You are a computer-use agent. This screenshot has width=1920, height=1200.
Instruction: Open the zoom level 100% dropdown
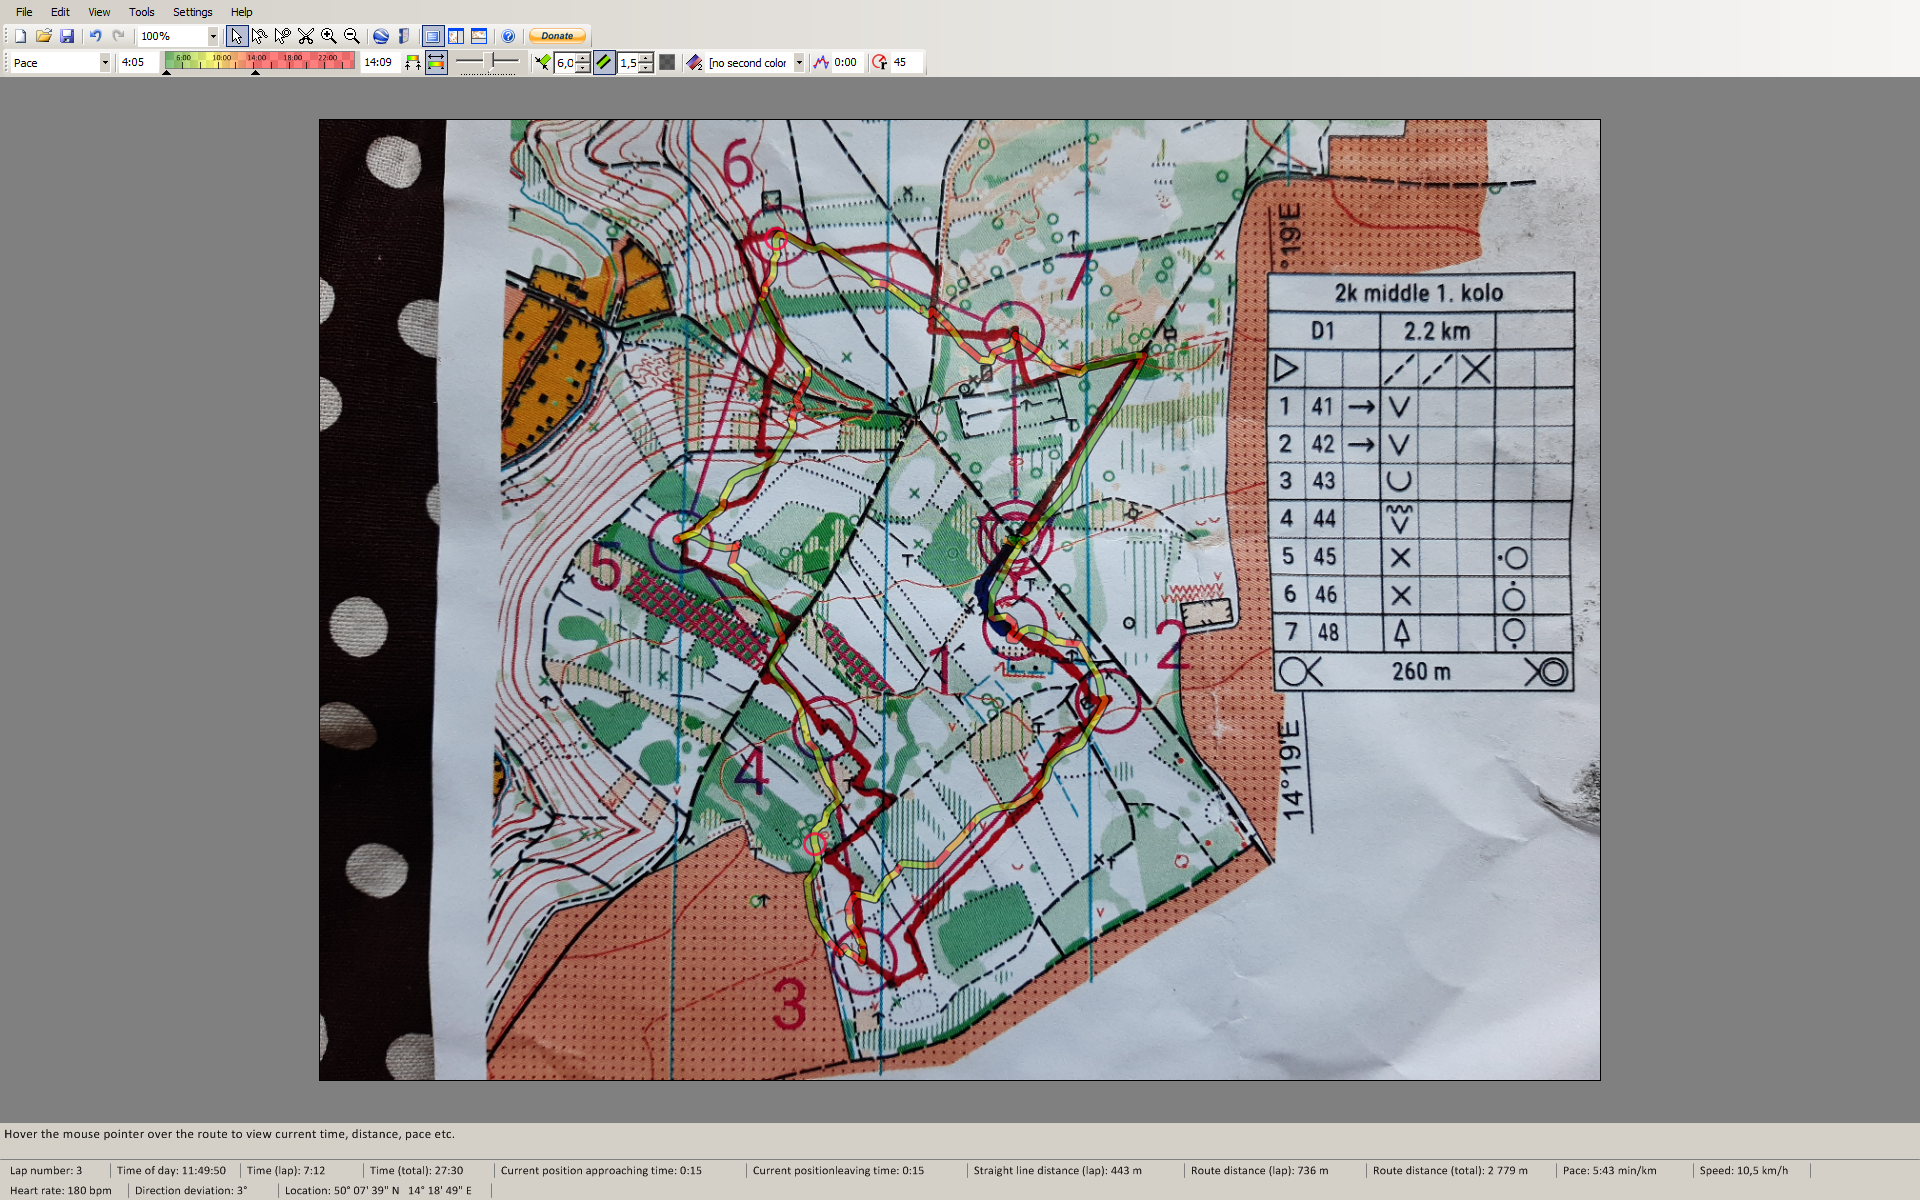coord(212,36)
